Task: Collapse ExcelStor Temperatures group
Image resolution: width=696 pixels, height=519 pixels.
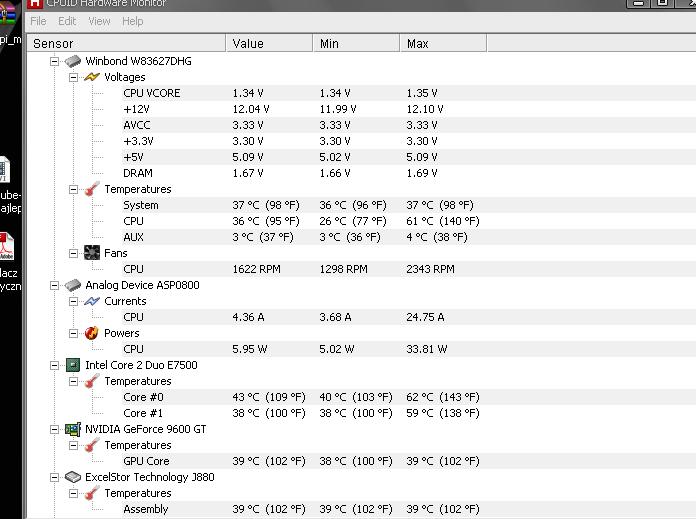Action: point(73,493)
